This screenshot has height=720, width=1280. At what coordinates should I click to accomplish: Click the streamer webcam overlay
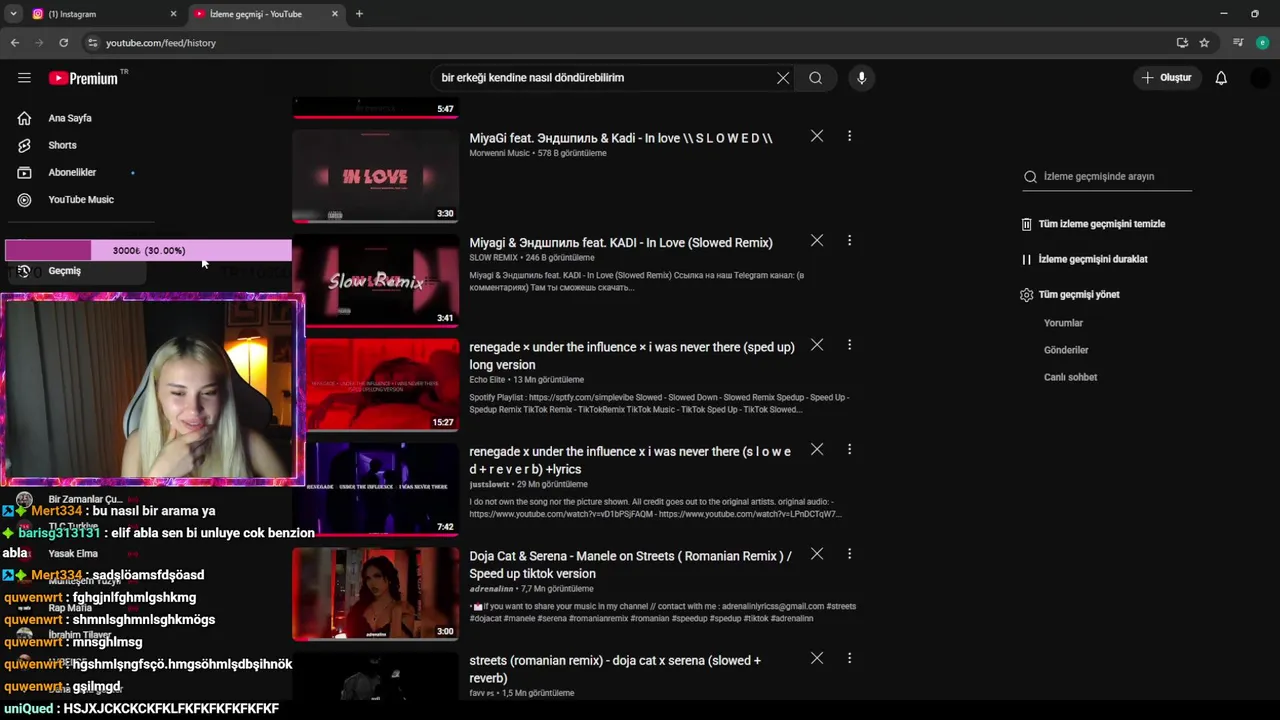click(152, 390)
